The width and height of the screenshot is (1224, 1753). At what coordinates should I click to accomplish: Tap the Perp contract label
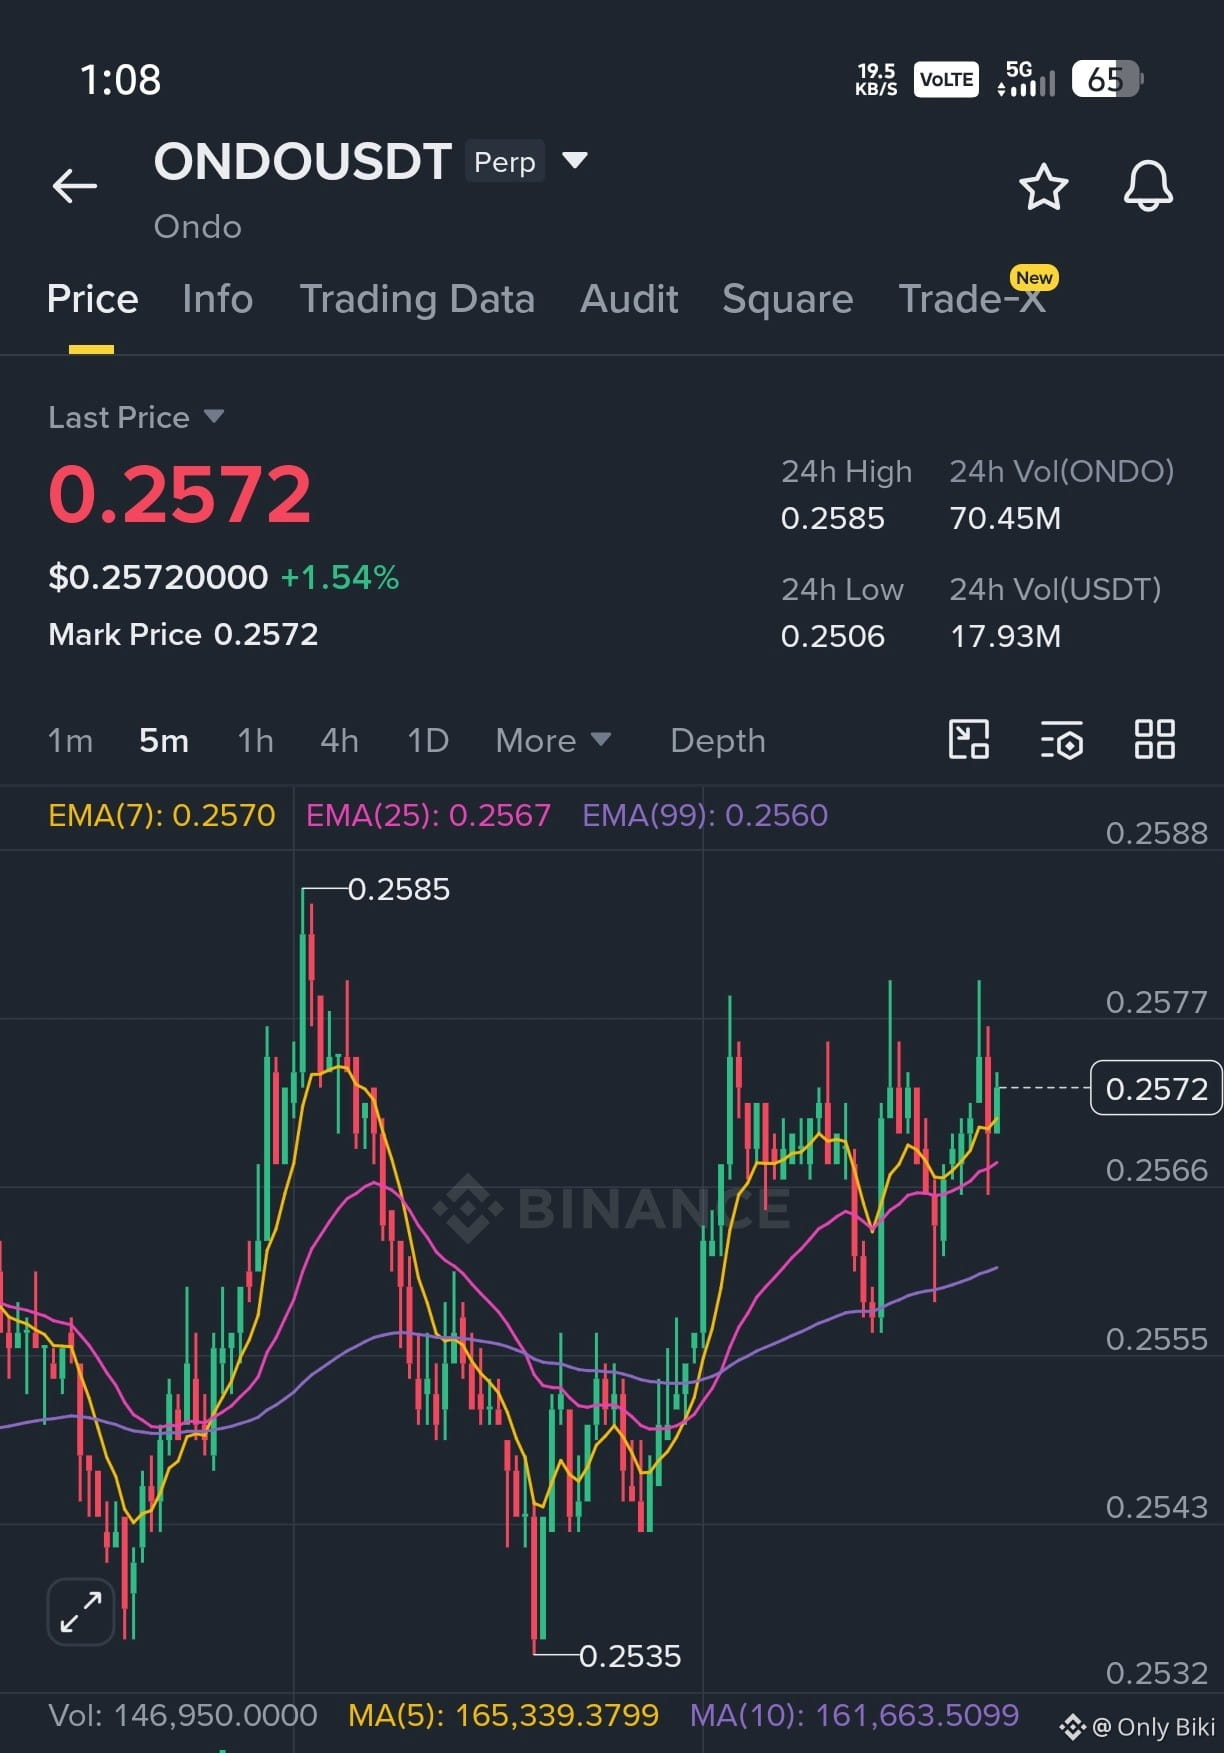505,161
